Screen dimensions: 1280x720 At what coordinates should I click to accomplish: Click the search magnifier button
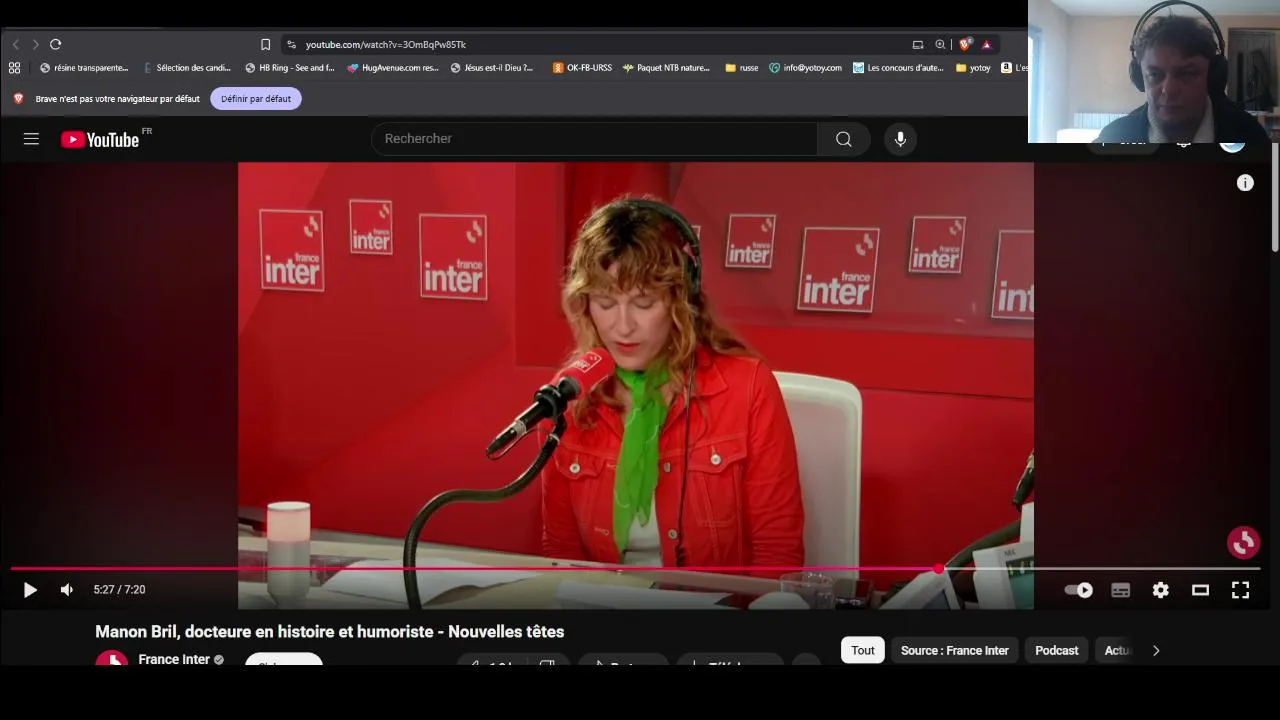[844, 139]
